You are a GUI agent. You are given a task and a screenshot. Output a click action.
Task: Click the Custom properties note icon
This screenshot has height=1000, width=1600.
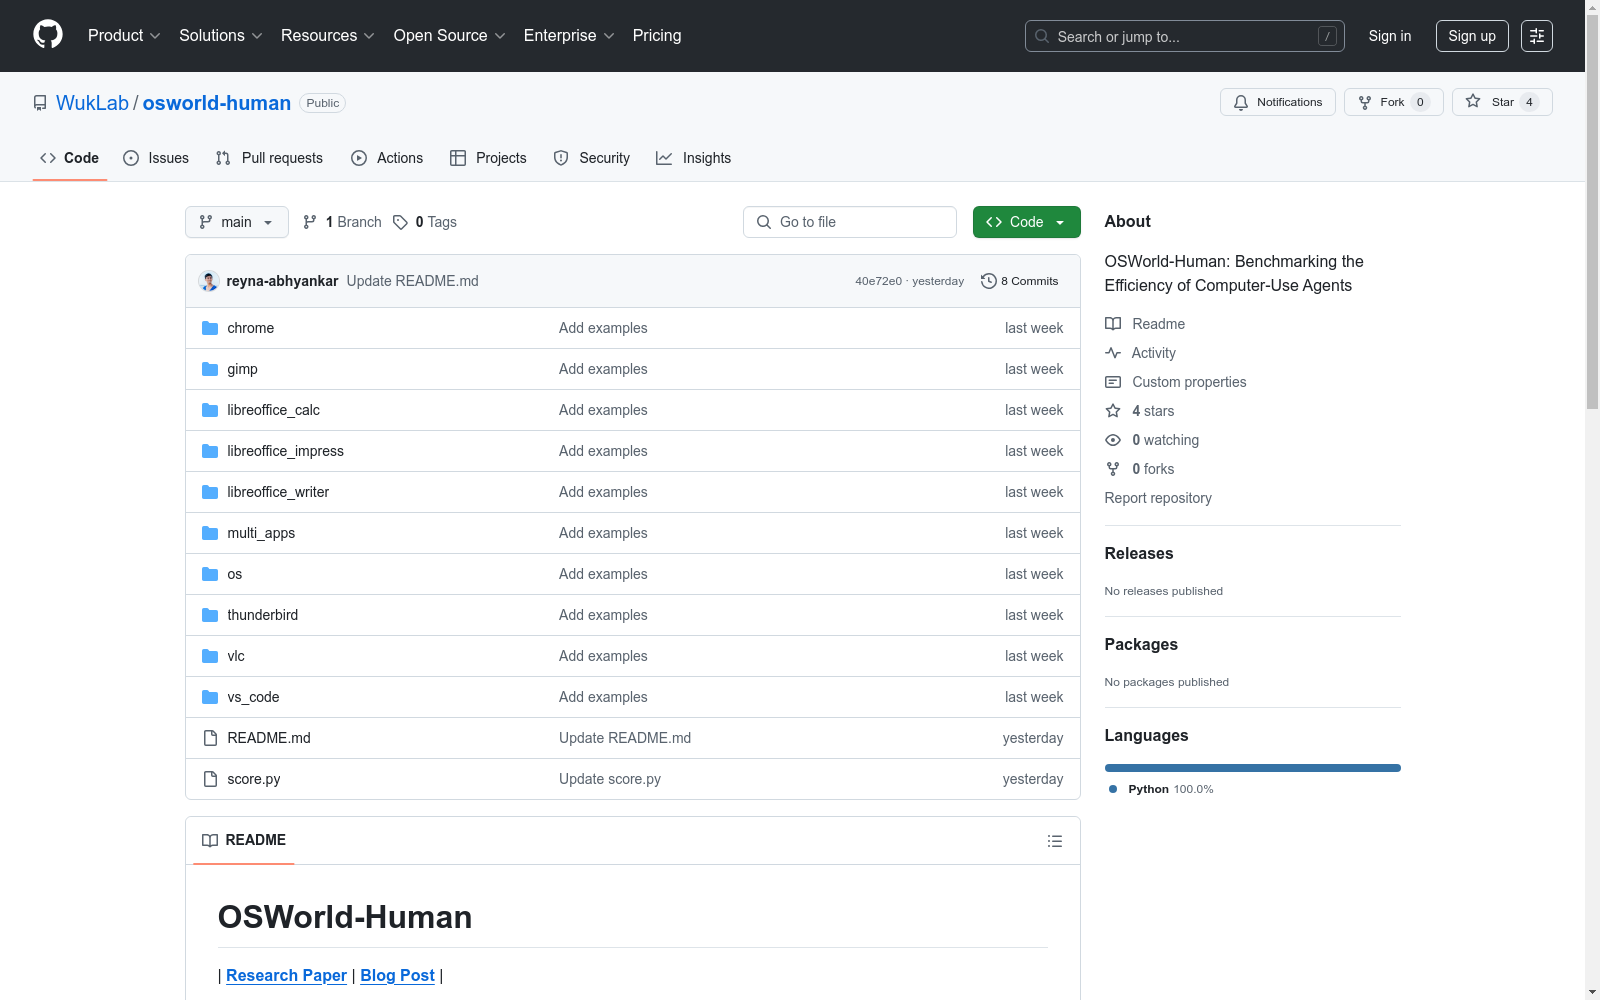coord(1113,382)
